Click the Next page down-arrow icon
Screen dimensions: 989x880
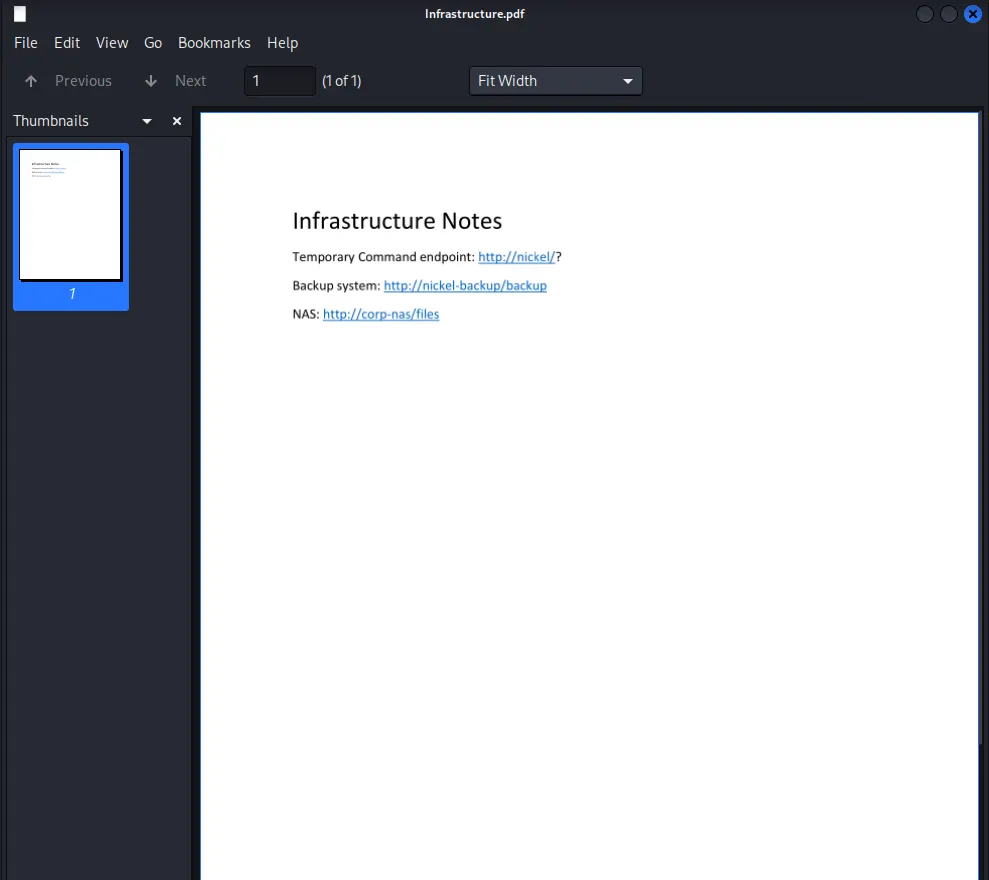point(151,81)
